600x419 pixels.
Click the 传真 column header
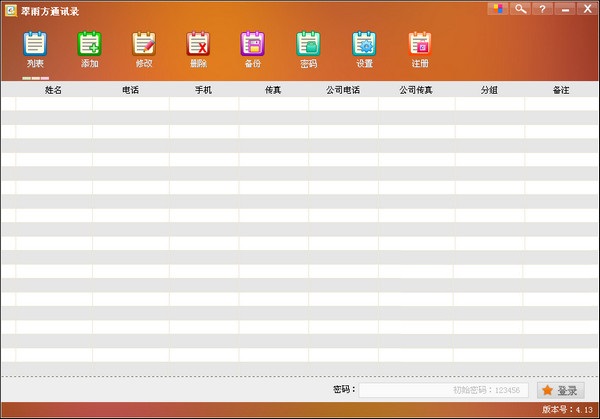pos(273,90)
